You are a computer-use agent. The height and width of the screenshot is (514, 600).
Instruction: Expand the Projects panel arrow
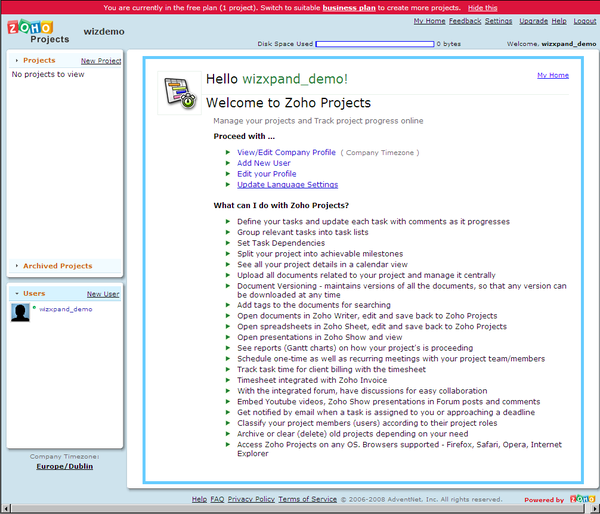[17, 60]
